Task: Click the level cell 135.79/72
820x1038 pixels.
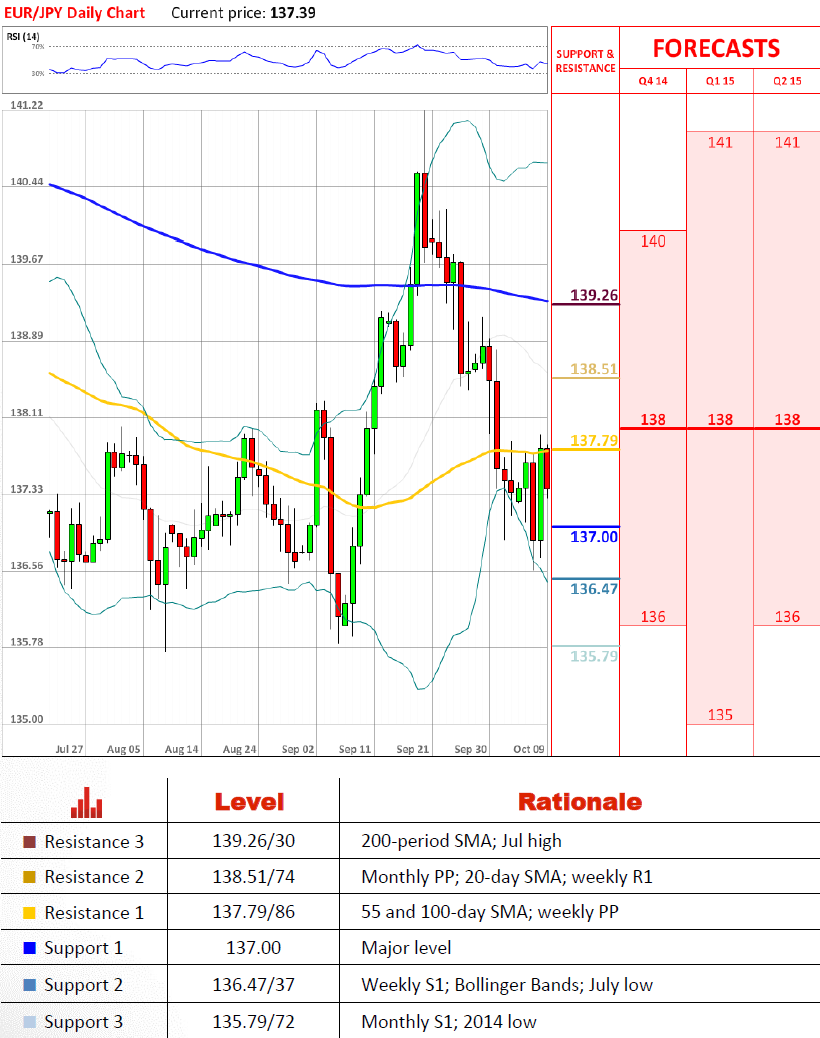Action: pos(253,1022)
